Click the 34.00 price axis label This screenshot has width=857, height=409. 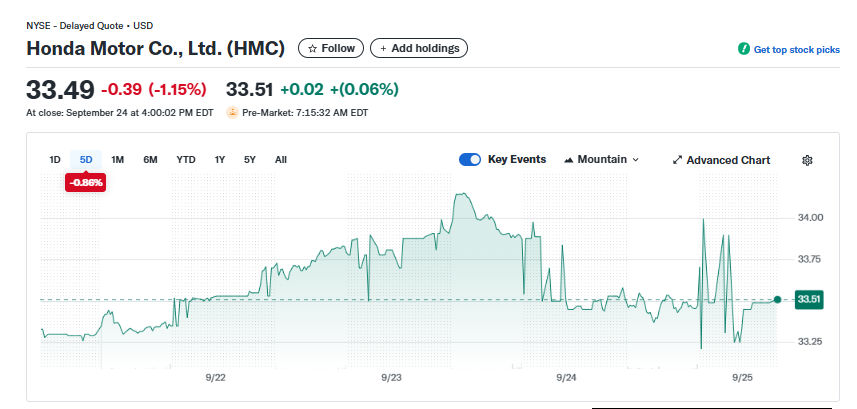[811, 218]
